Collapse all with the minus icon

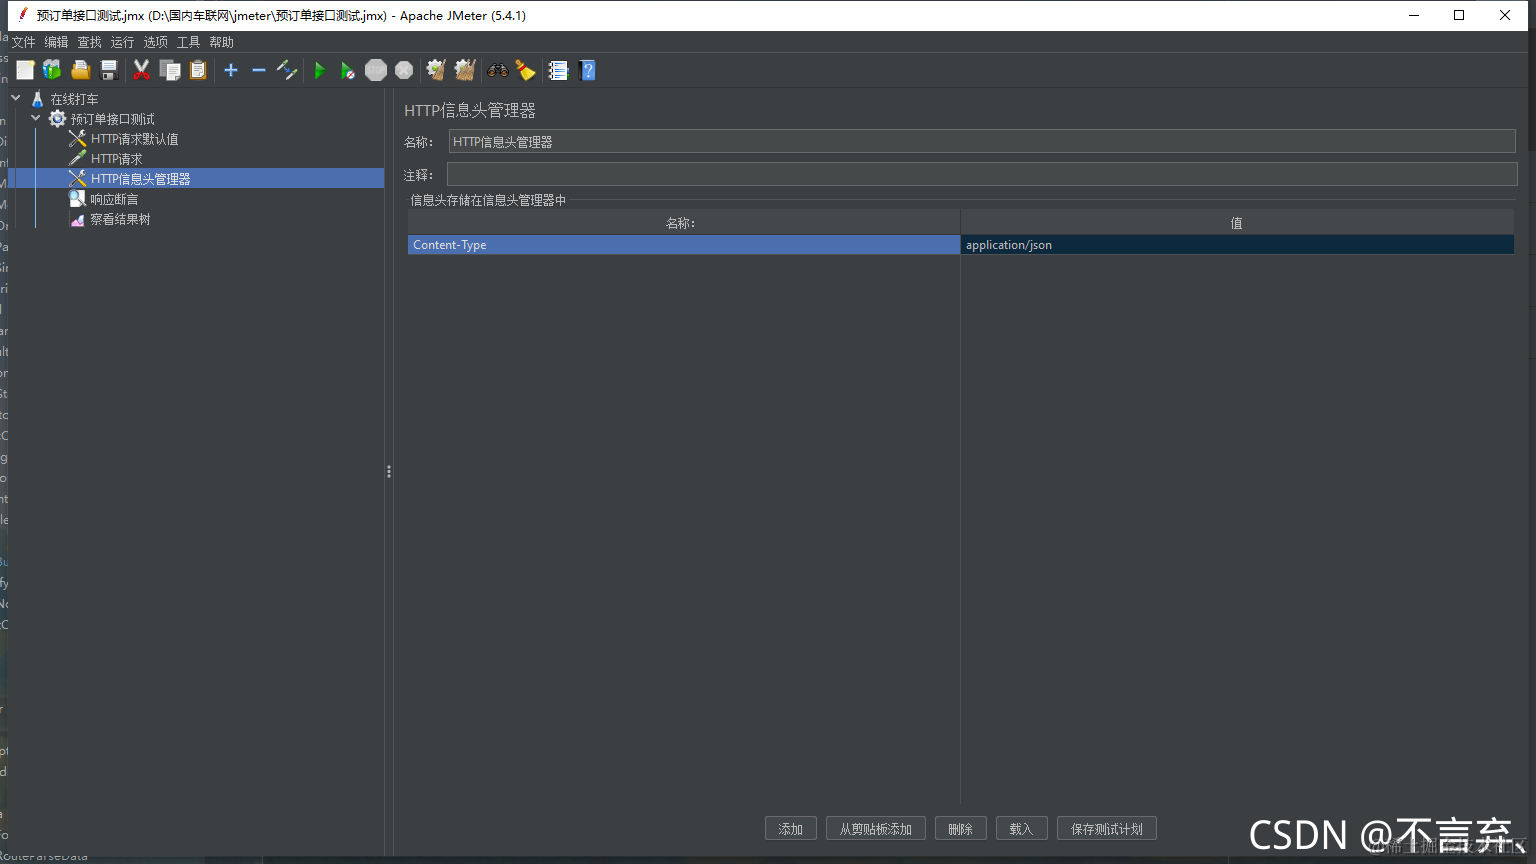[259, 70]
